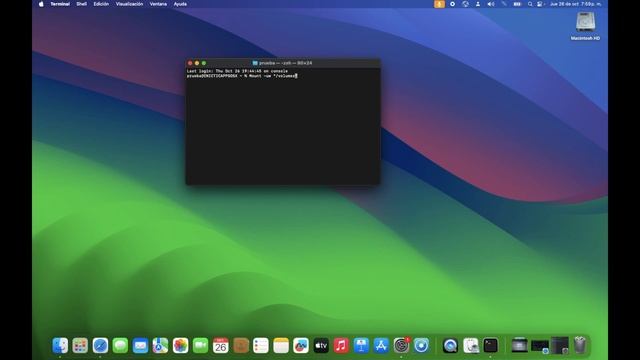The height and width of the screenshot is (360, 640).
Task: Launch FaceTime from the Dock
Action: point(200,346)
